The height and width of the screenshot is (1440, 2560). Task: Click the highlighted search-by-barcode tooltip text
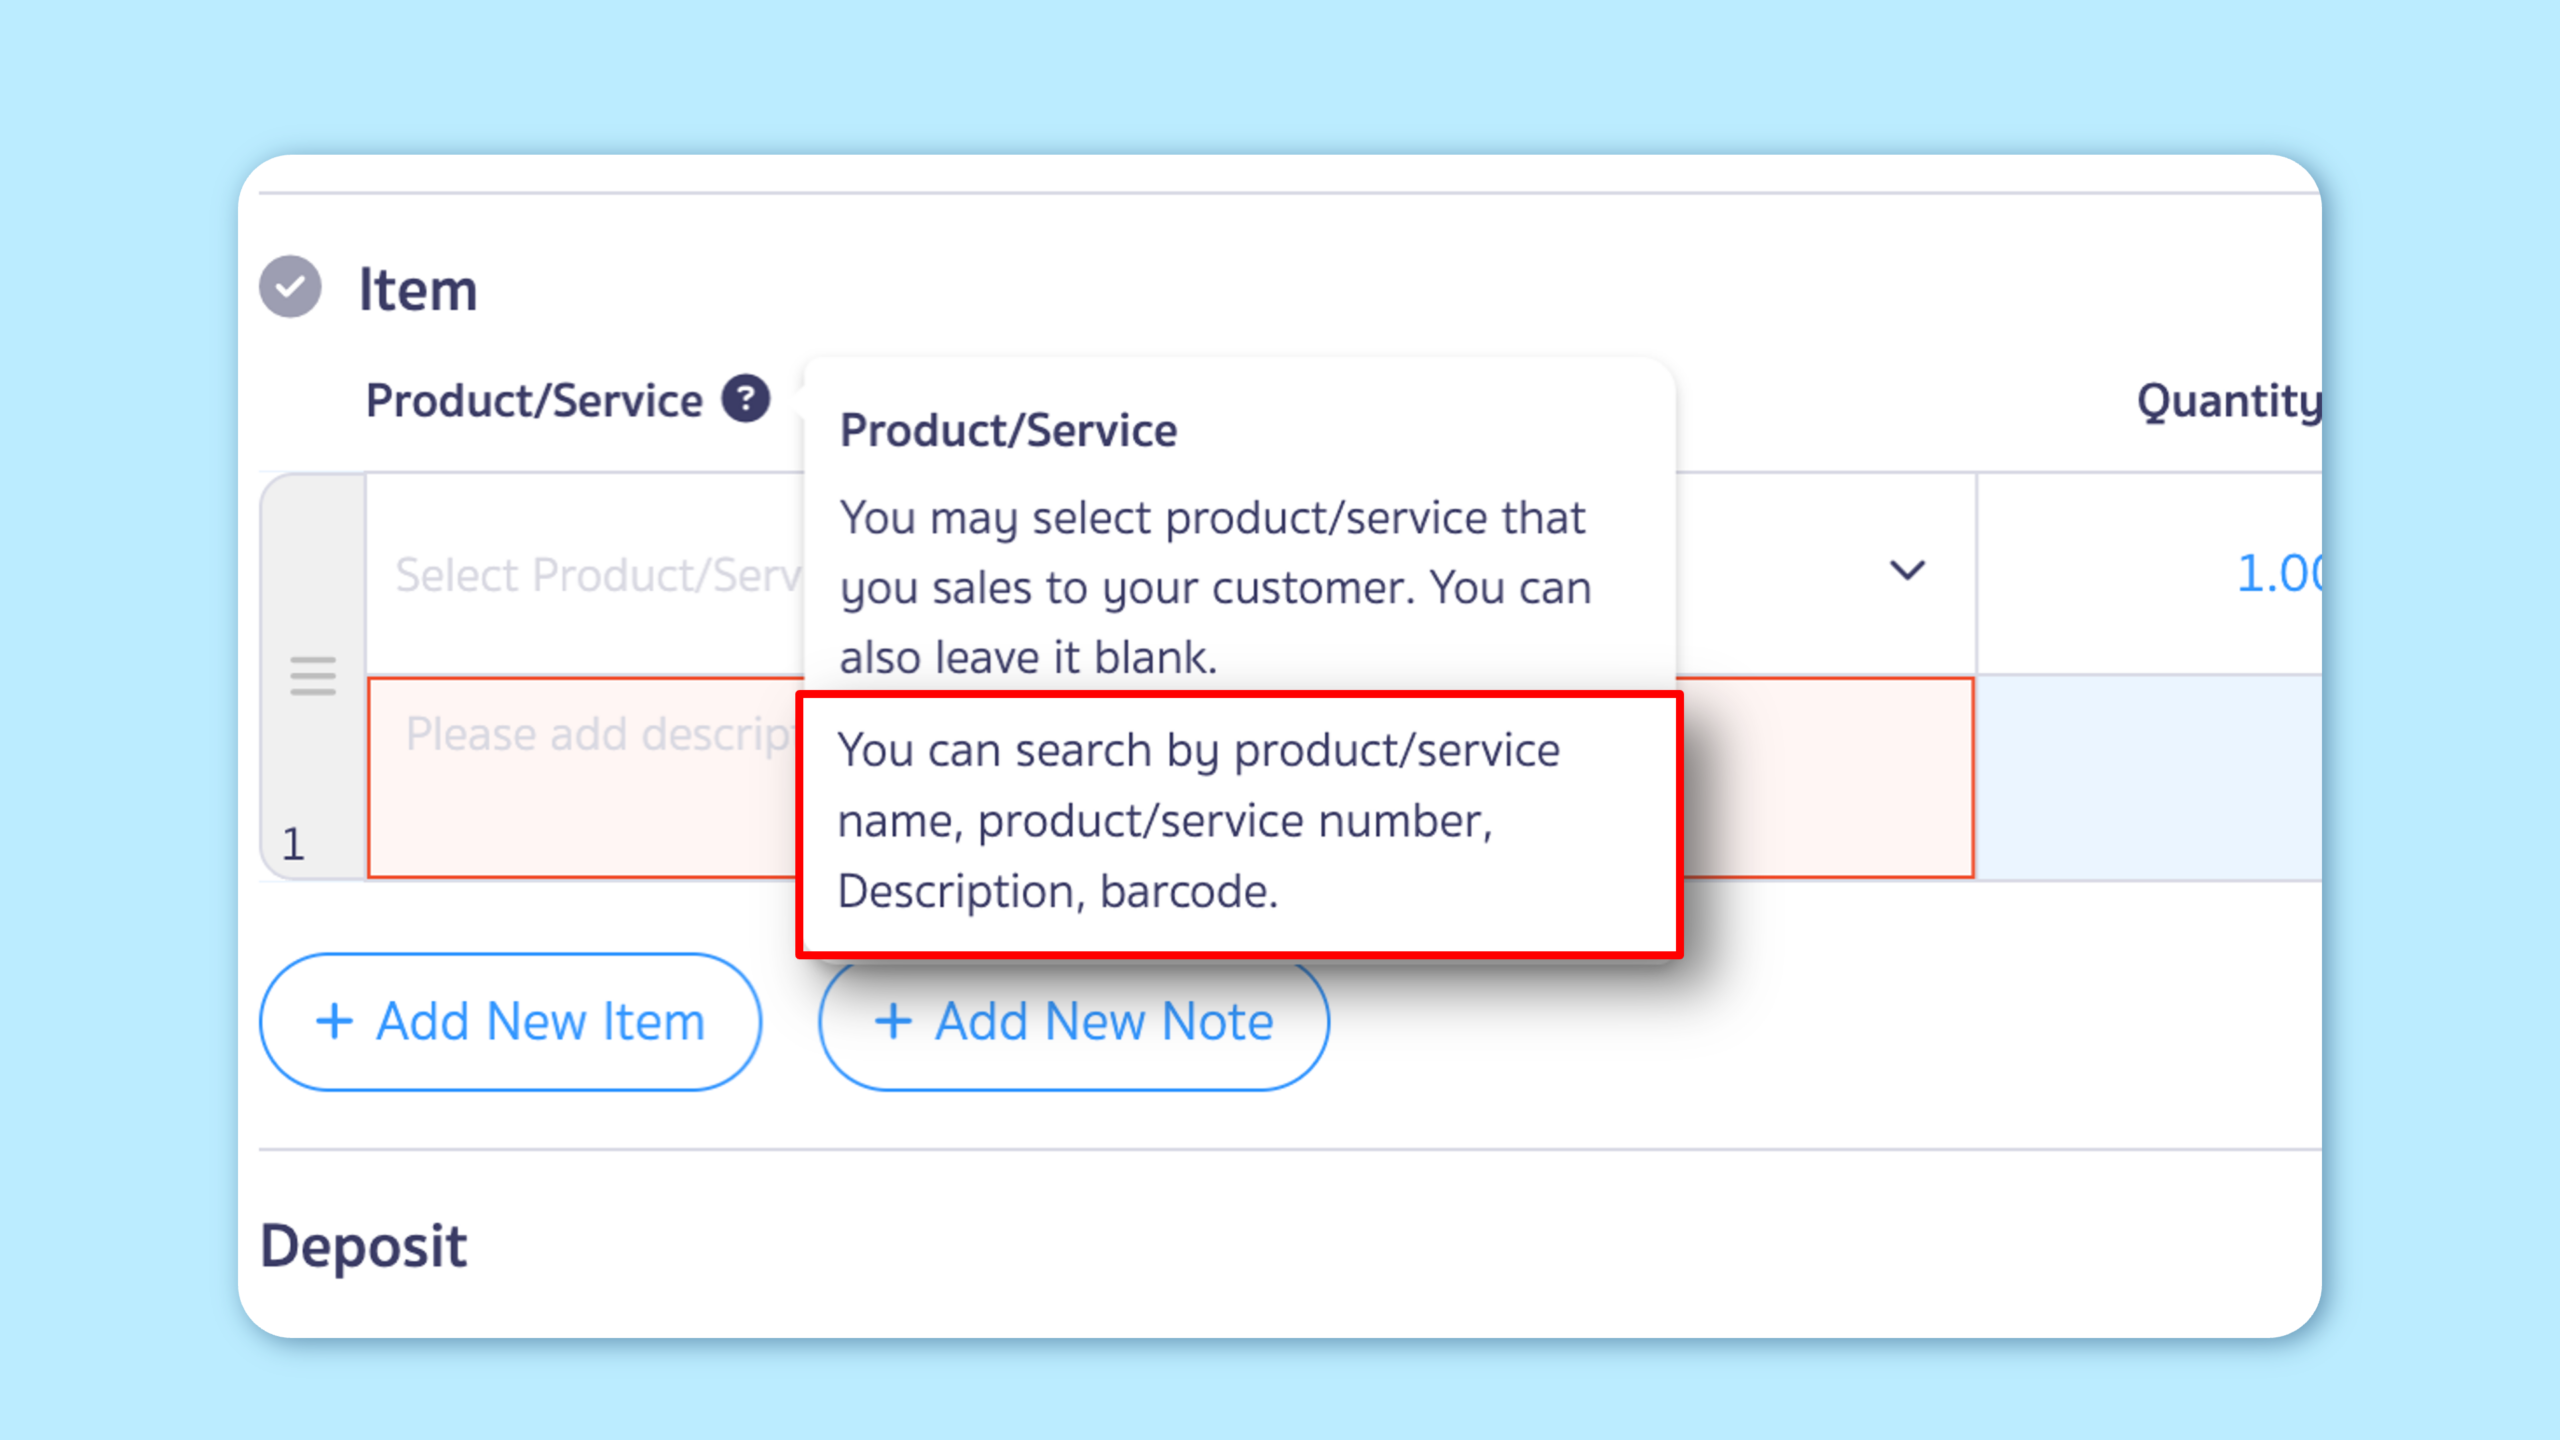(1198, 821)
